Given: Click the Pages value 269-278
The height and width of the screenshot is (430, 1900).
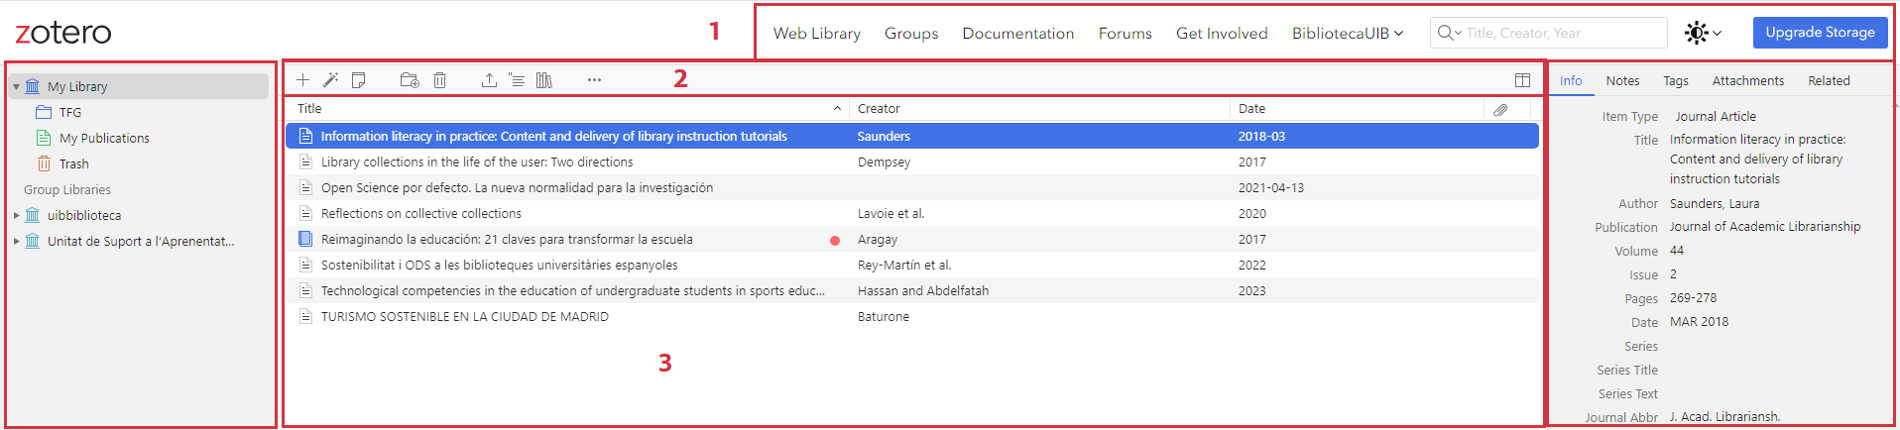Looking at the screenshot, I should 1694,298.
